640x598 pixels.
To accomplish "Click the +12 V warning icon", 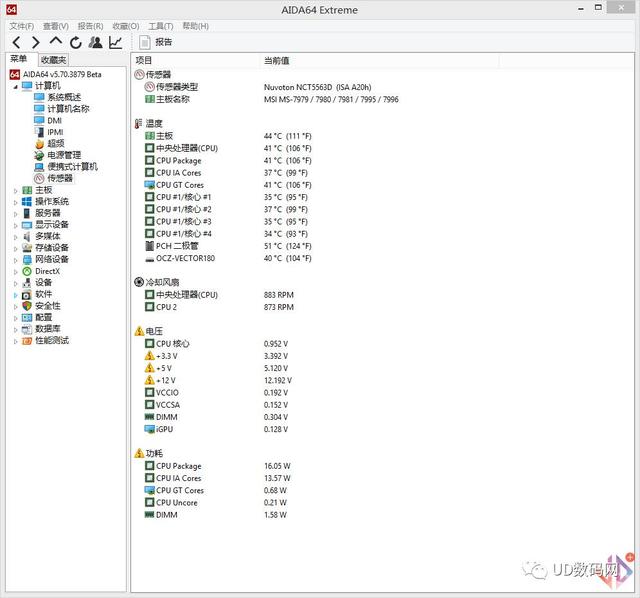I will [x=149, y=380].
